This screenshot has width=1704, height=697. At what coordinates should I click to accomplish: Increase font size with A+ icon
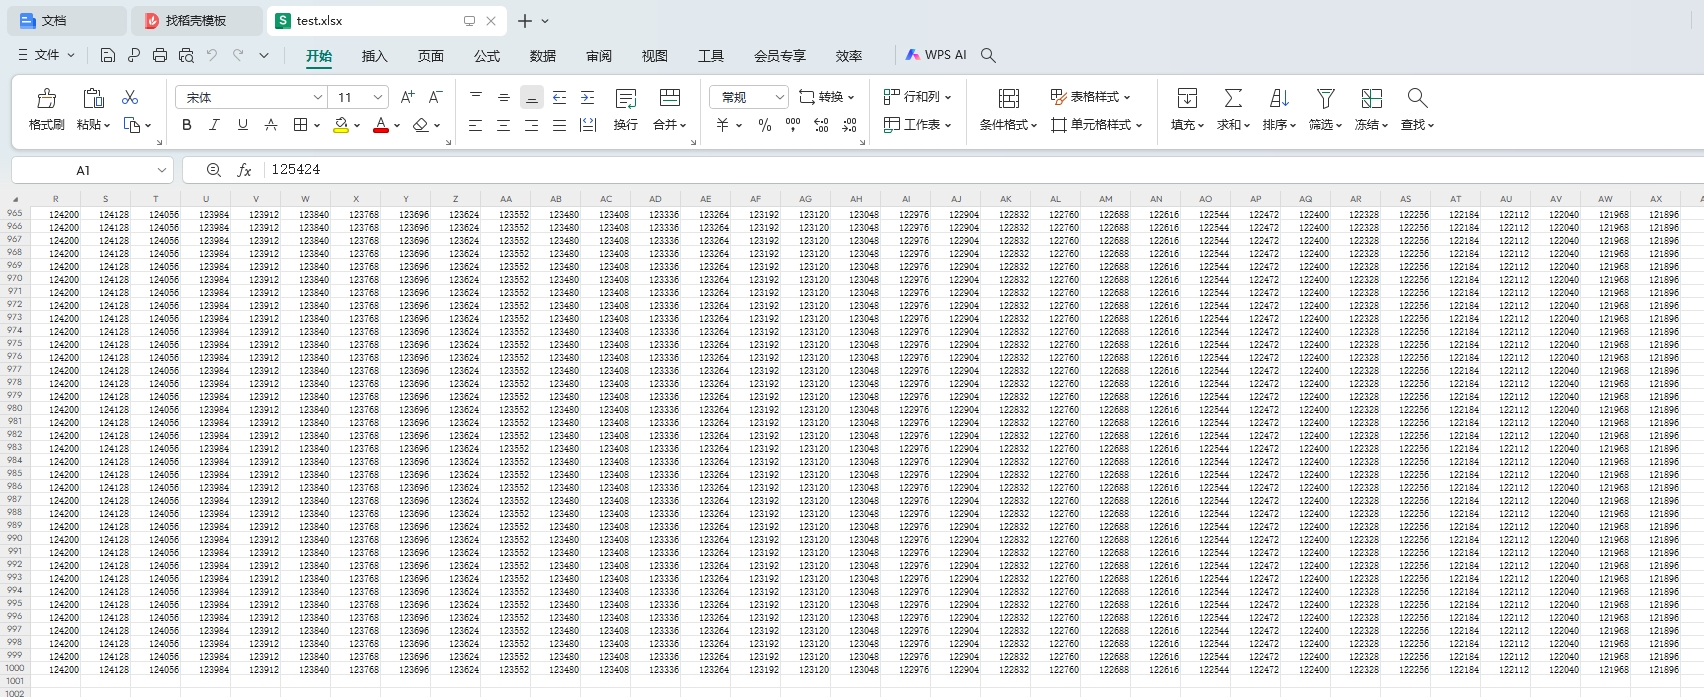click(x=407, y=97)
